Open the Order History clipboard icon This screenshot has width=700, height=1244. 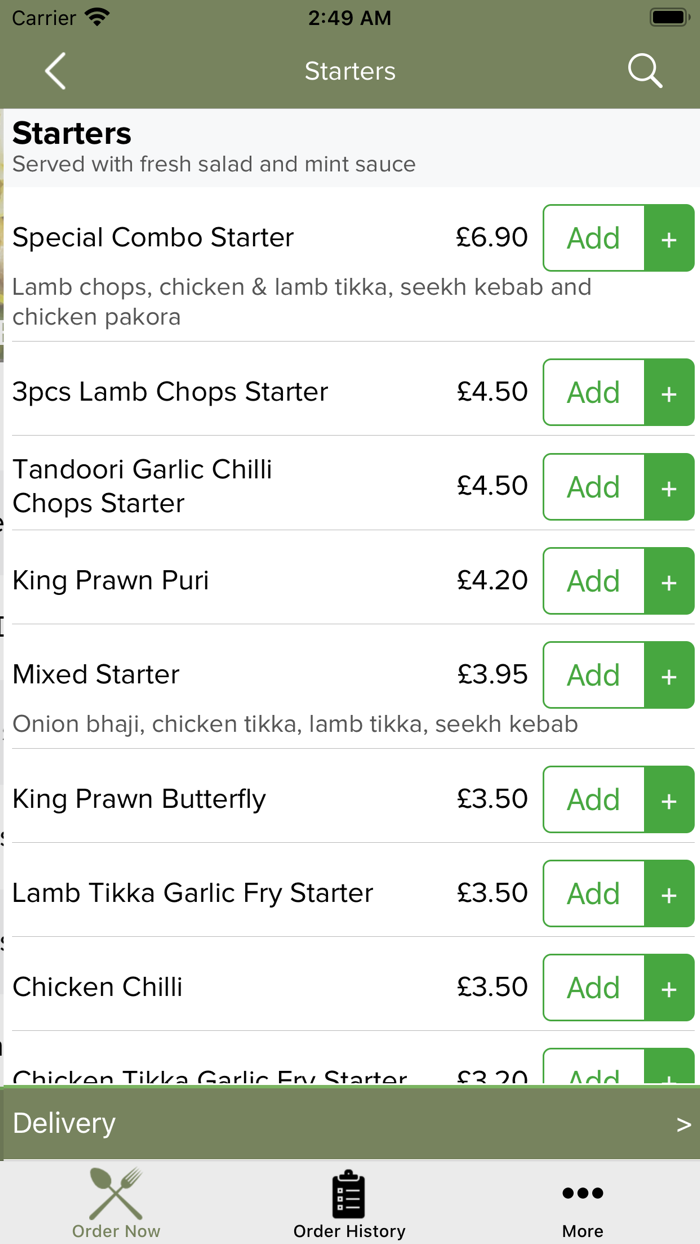pos(349,1194)
